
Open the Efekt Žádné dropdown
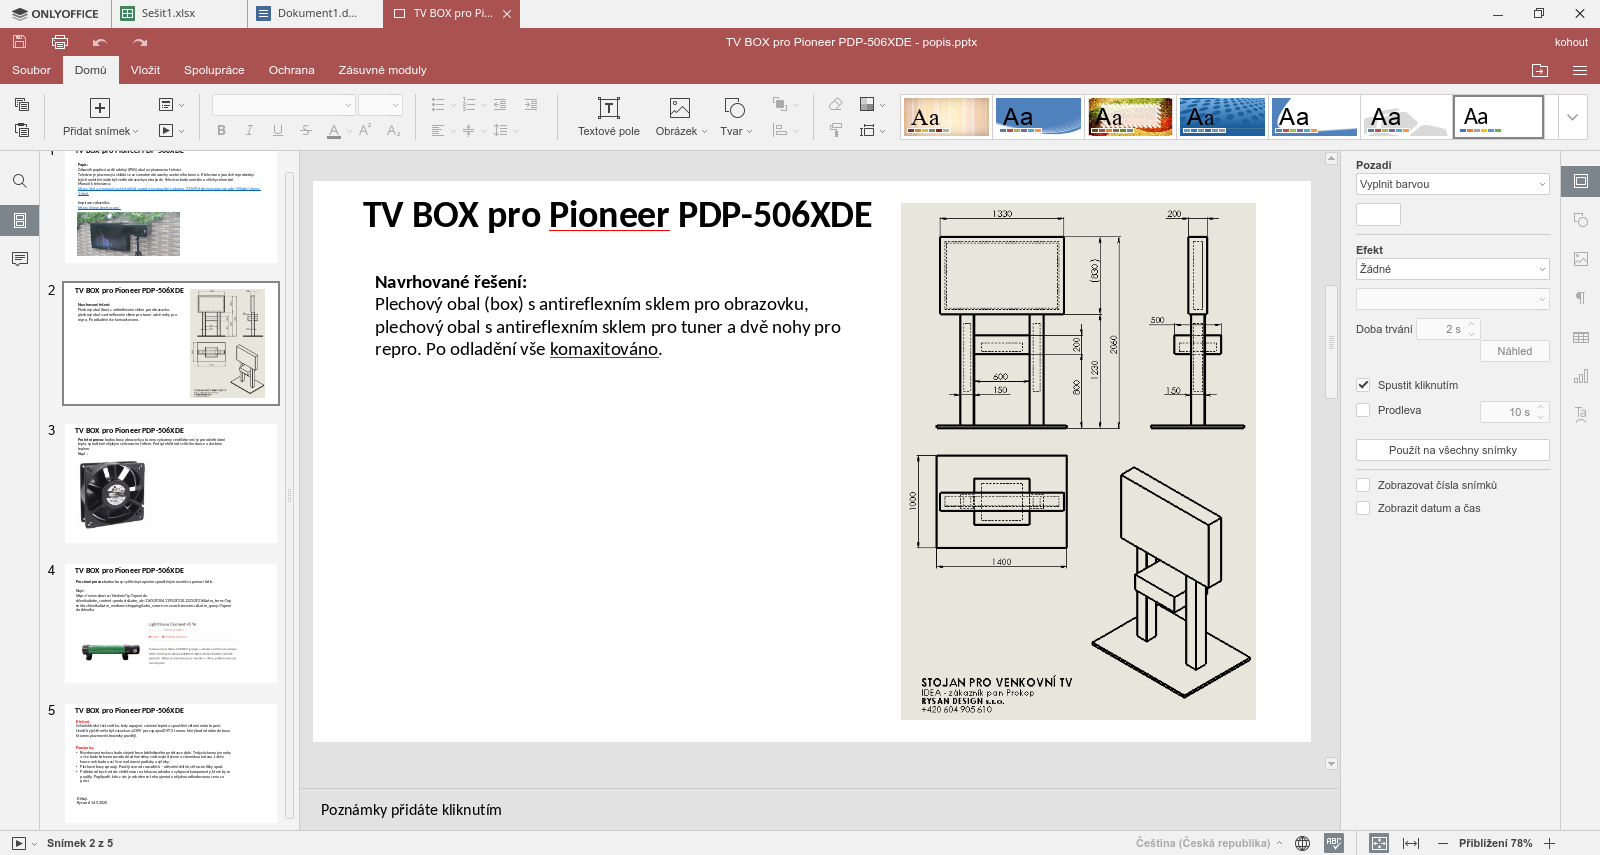tap(1452, 269)
